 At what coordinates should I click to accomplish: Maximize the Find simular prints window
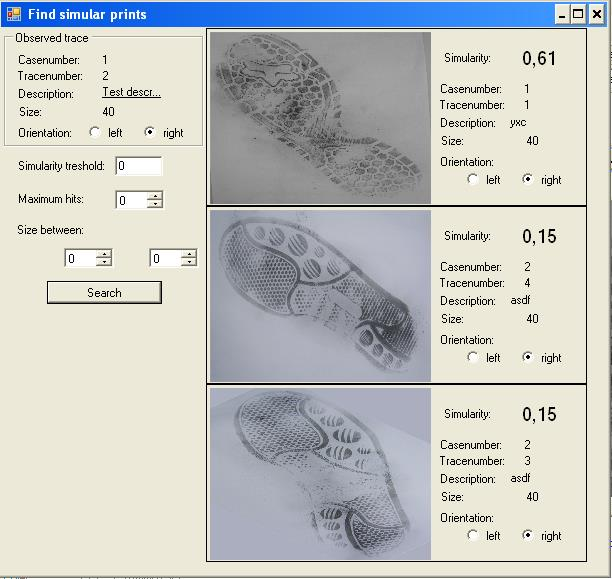(578, 14)
